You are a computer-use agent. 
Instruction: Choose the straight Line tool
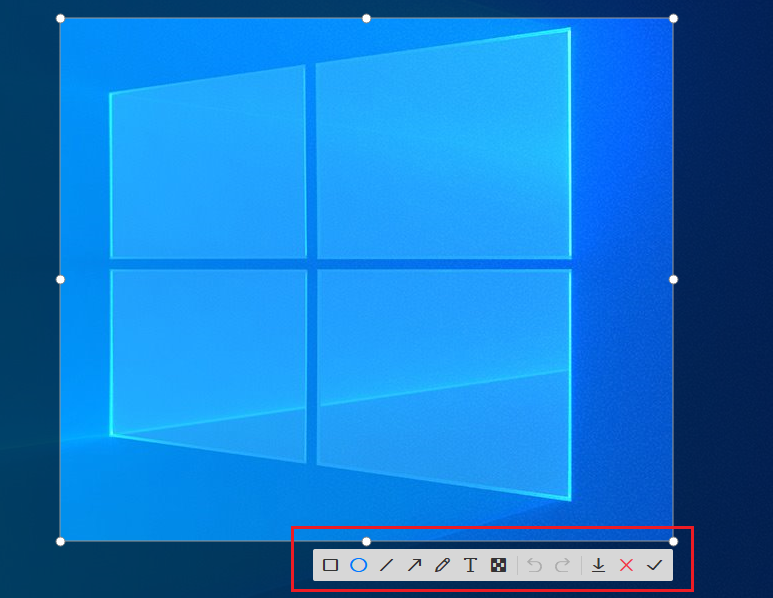[386, 565]
